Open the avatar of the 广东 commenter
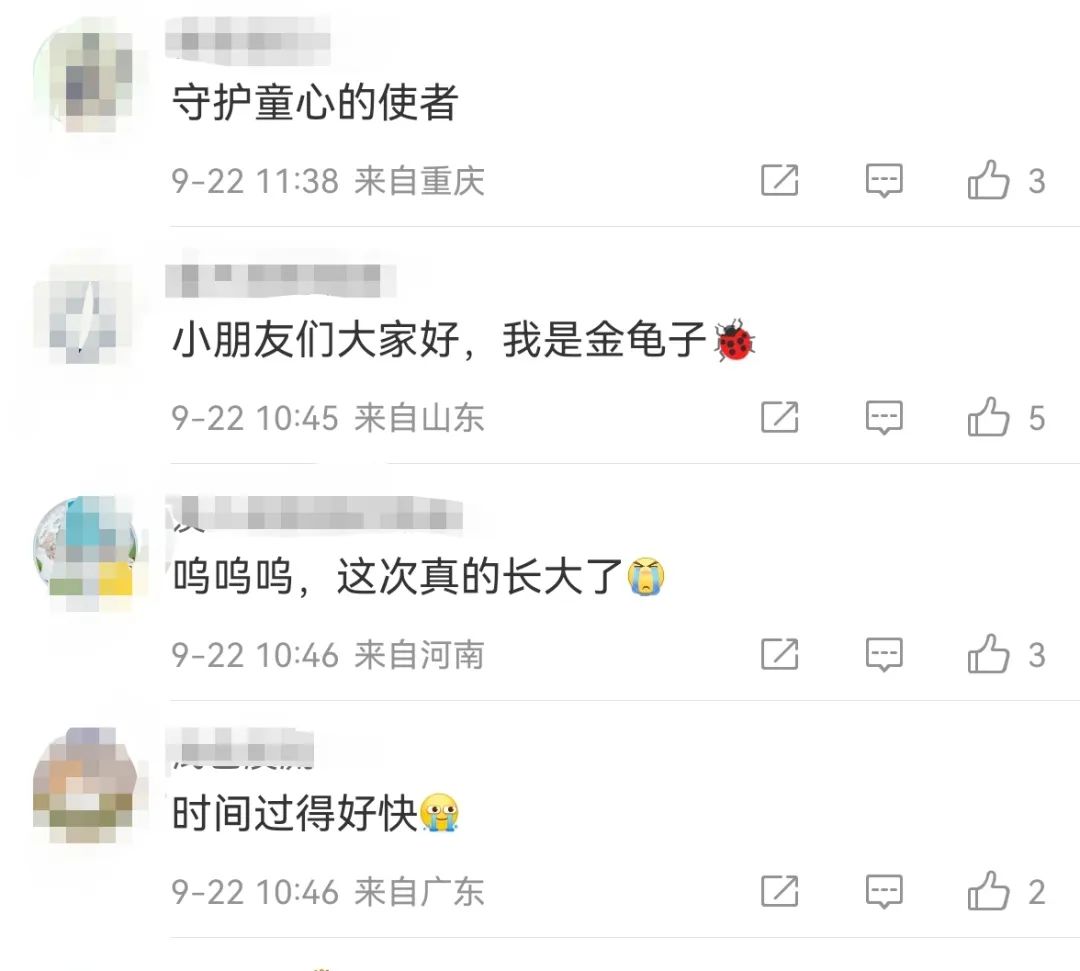The height and width of the screenshot is (971, 1080). pyautogui.click(x=85, y=786)
